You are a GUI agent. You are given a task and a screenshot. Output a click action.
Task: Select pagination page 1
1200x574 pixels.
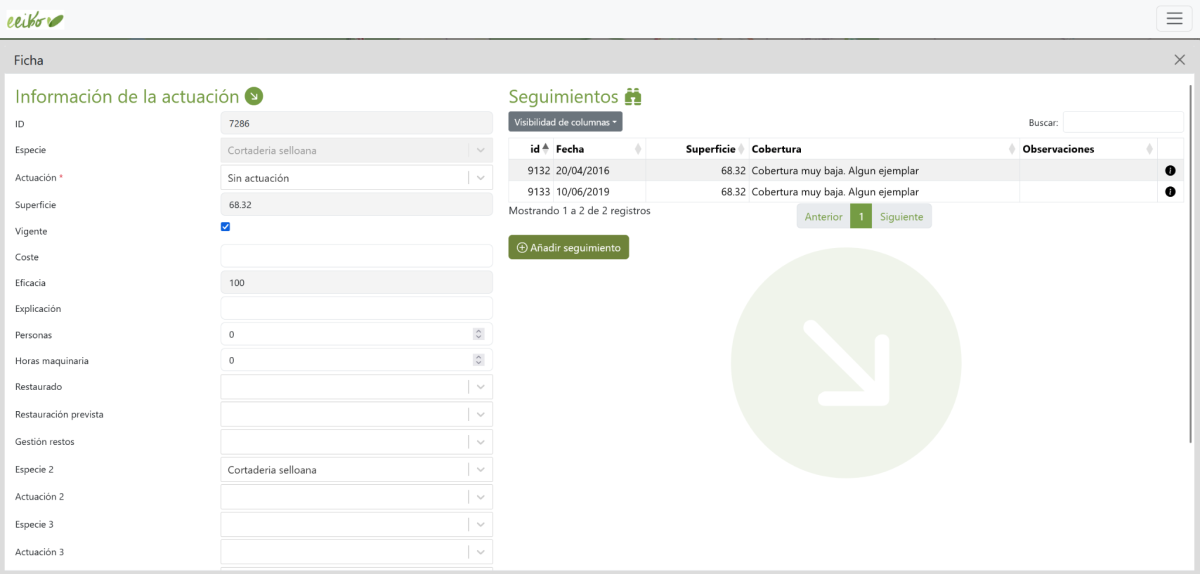point(861,216)
